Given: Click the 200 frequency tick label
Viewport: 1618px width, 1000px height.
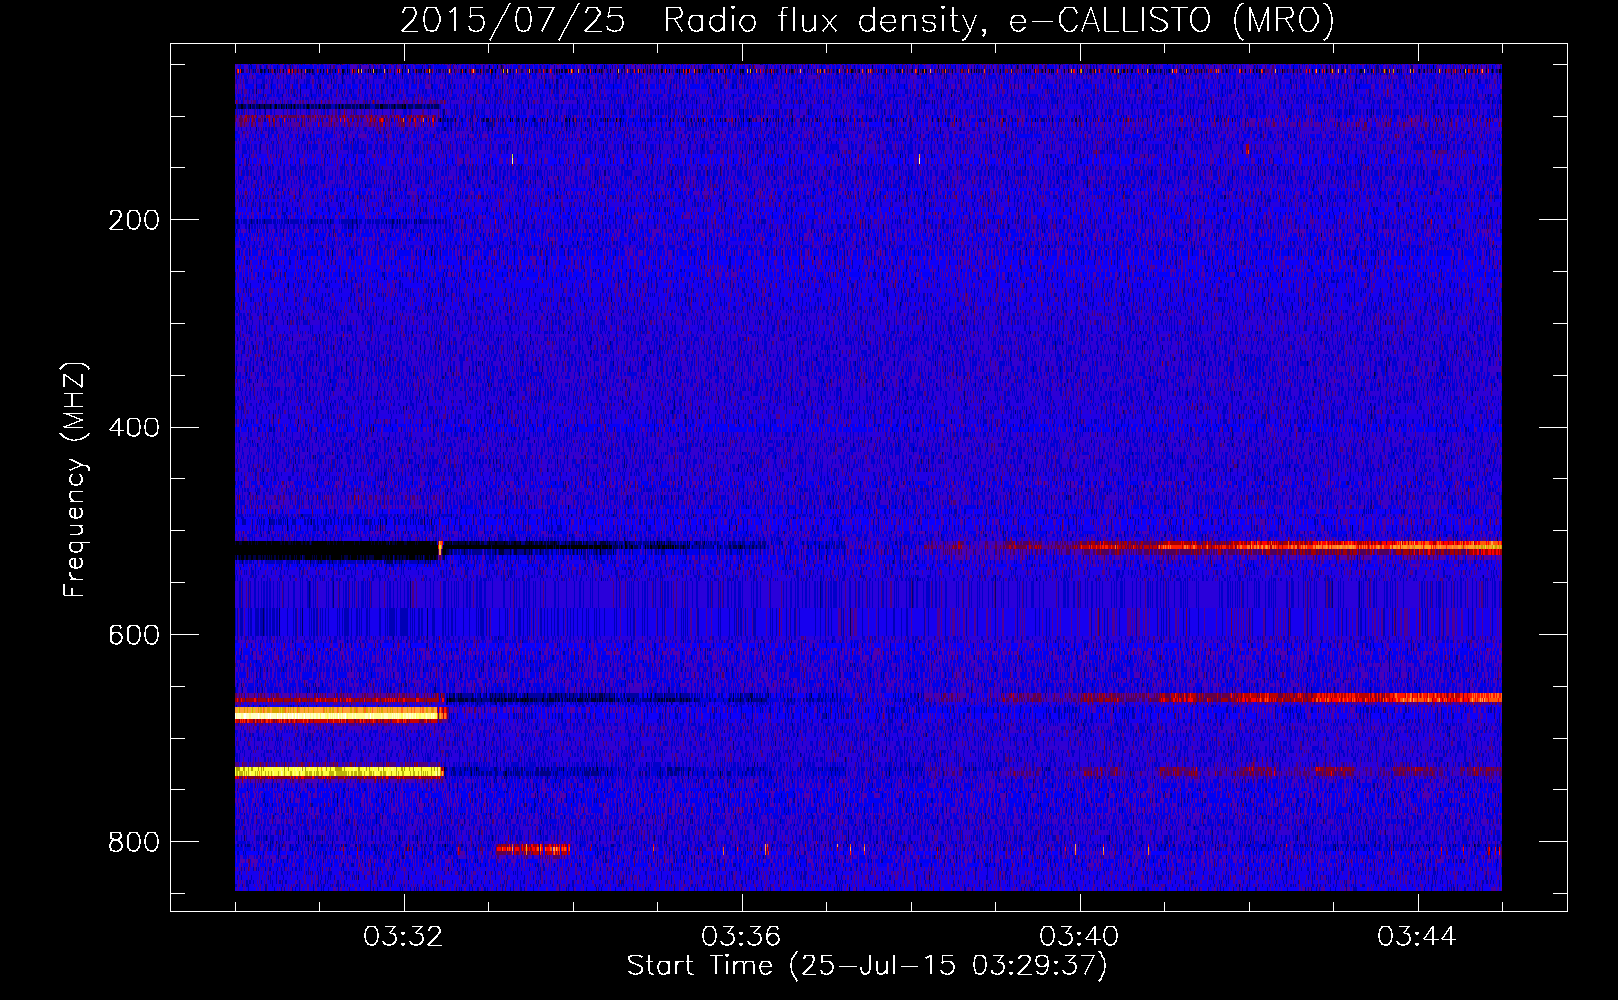Looking at the screenshot, I should pyautogui.click(x=134, y=220).
